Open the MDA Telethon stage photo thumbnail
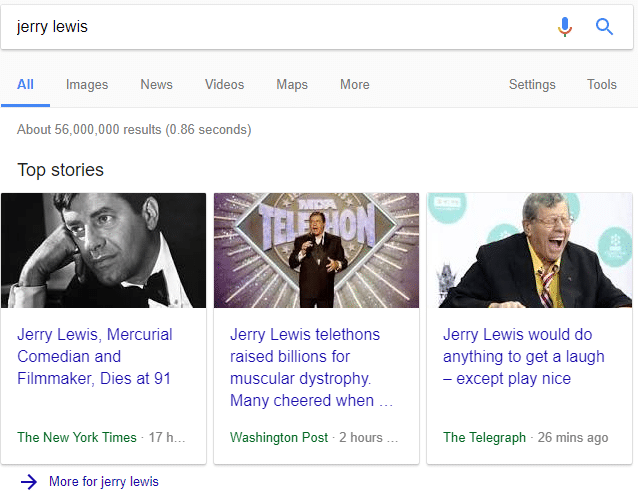 pos(316,250)
